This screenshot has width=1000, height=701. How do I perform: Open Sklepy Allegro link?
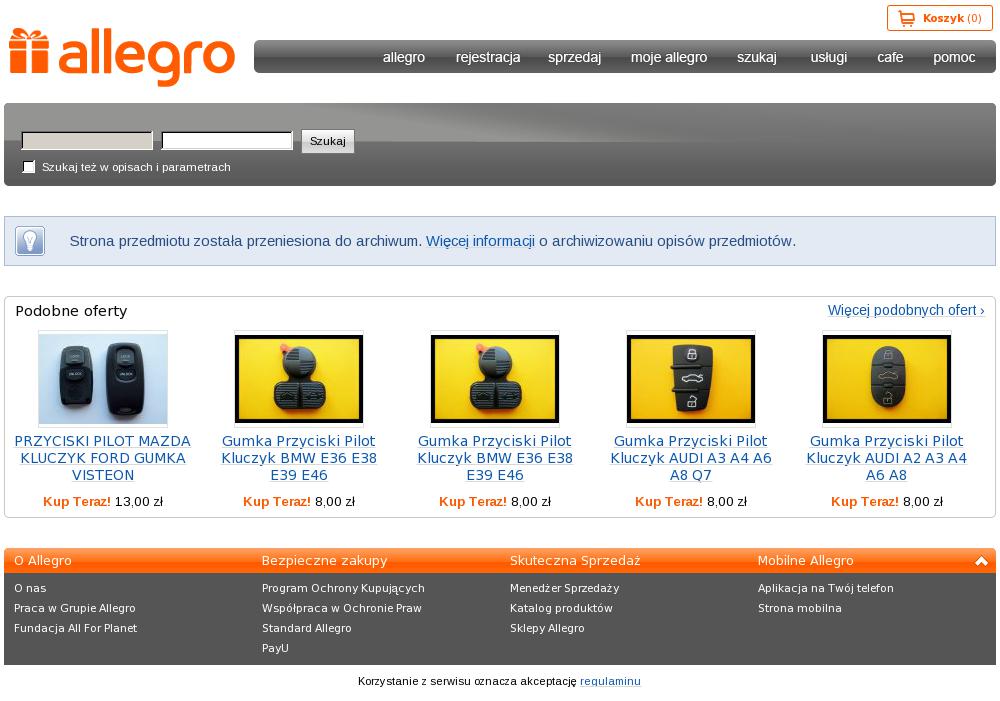click(547, 628)
